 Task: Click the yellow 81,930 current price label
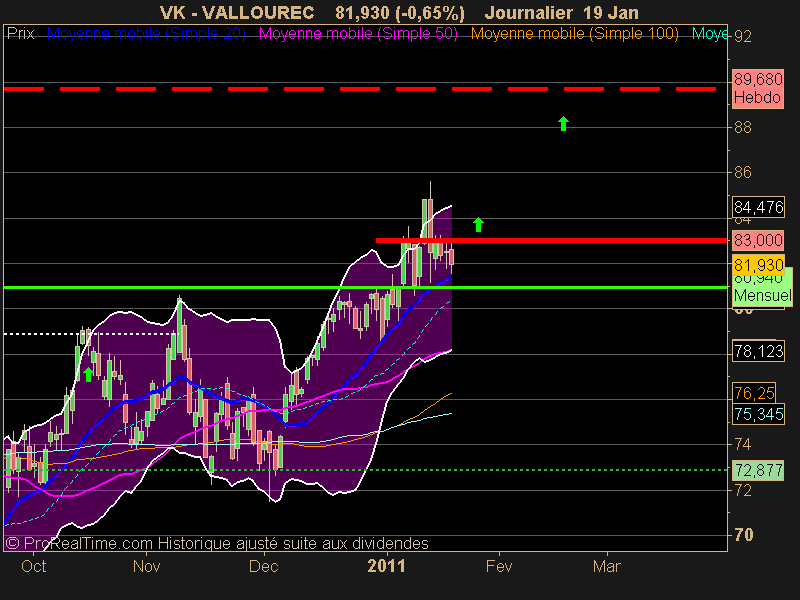point(758,265)
